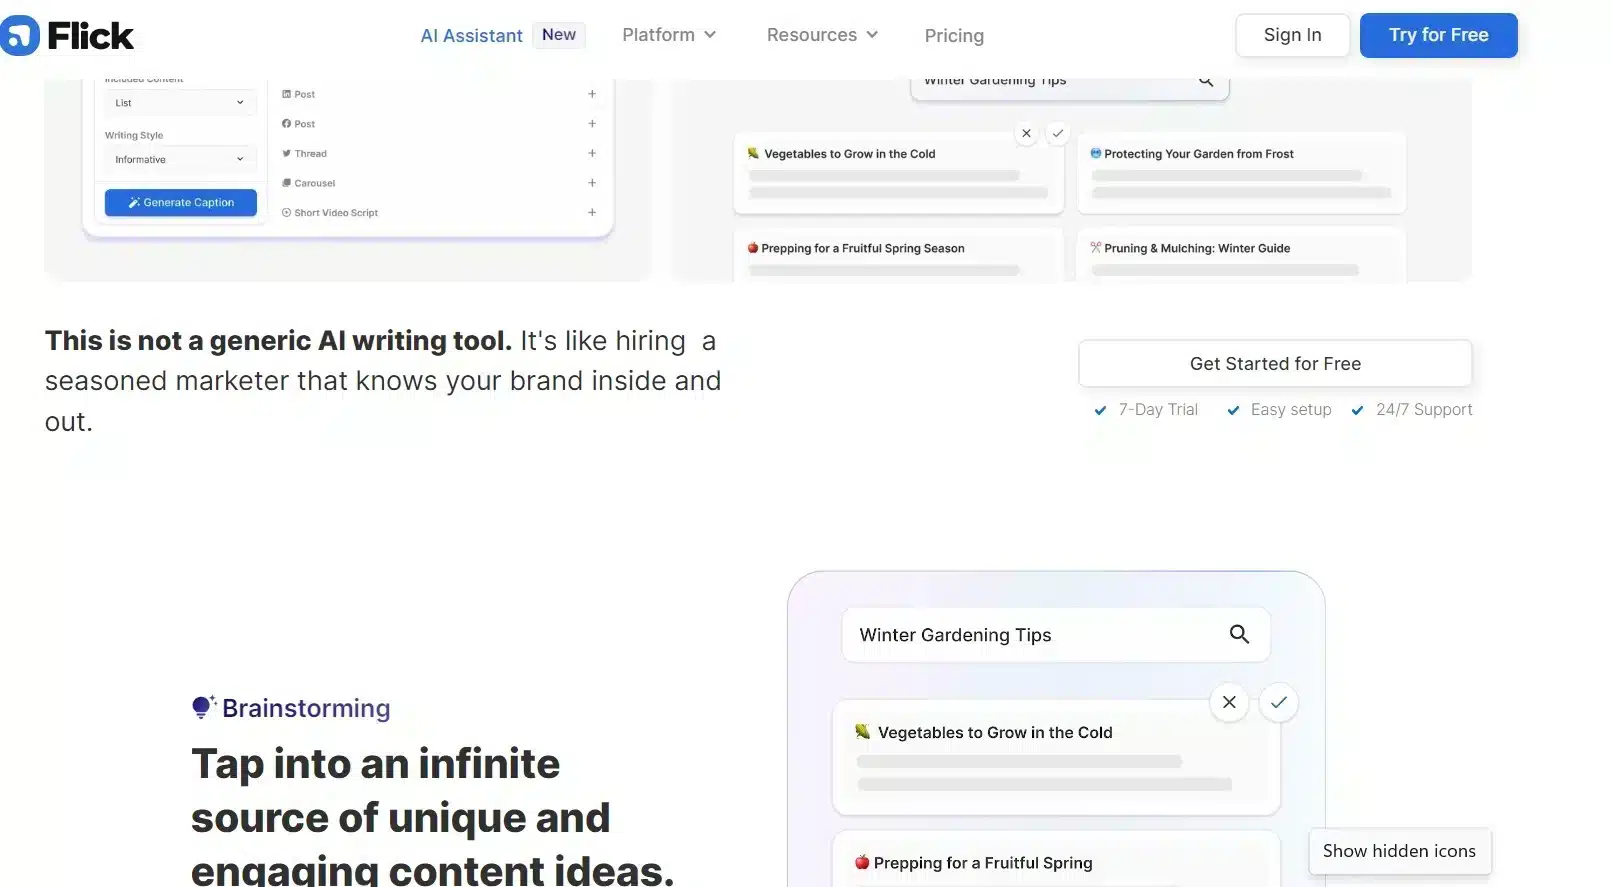
Task: Click the Sign In button
Action: (1292, 35)
